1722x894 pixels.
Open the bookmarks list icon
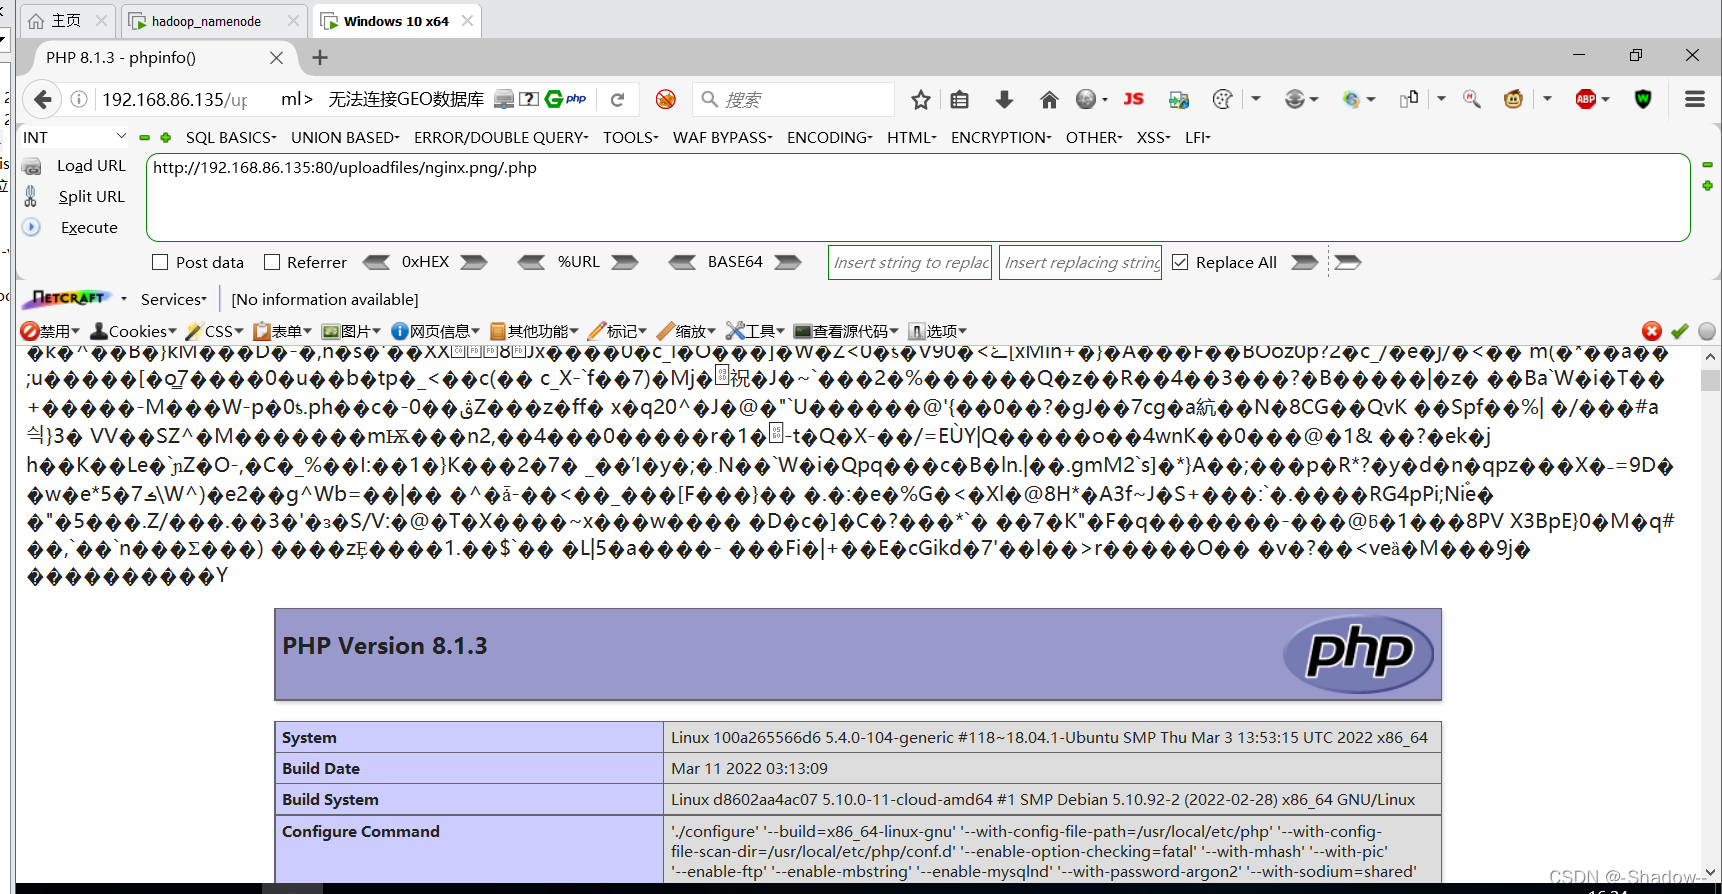coord(960,99)
